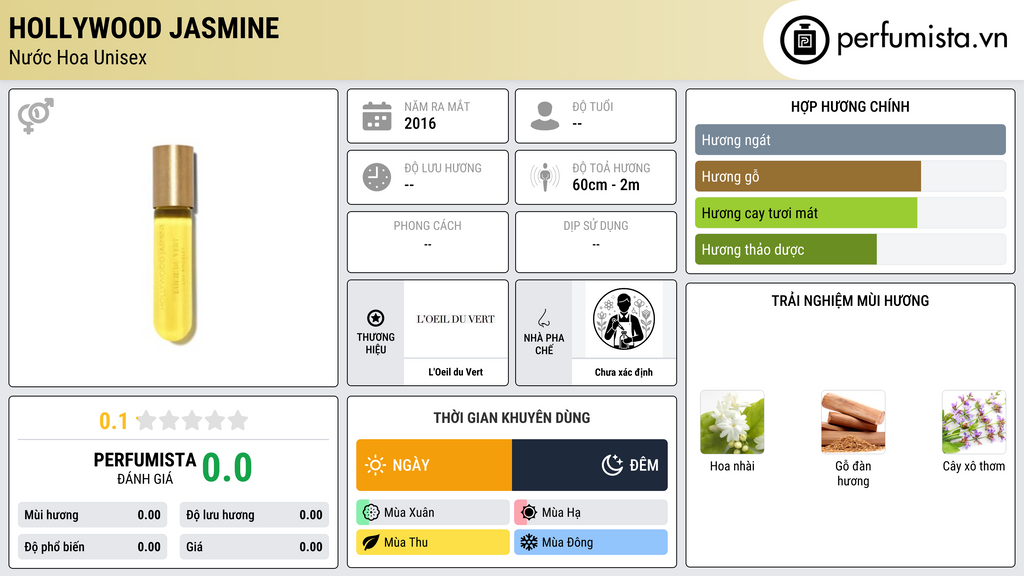Click the Chưa xác định perfumer label
The height and width of the screenshot is (576, 1024).
[x=624, y=372]
